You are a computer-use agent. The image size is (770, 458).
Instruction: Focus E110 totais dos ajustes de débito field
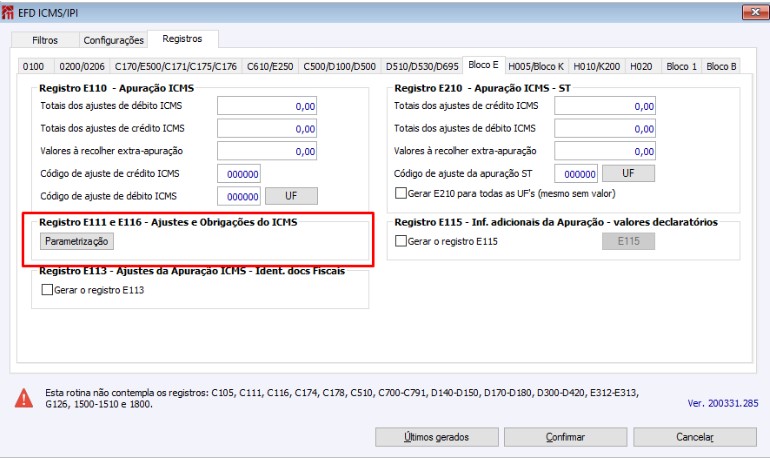(267, 106)
